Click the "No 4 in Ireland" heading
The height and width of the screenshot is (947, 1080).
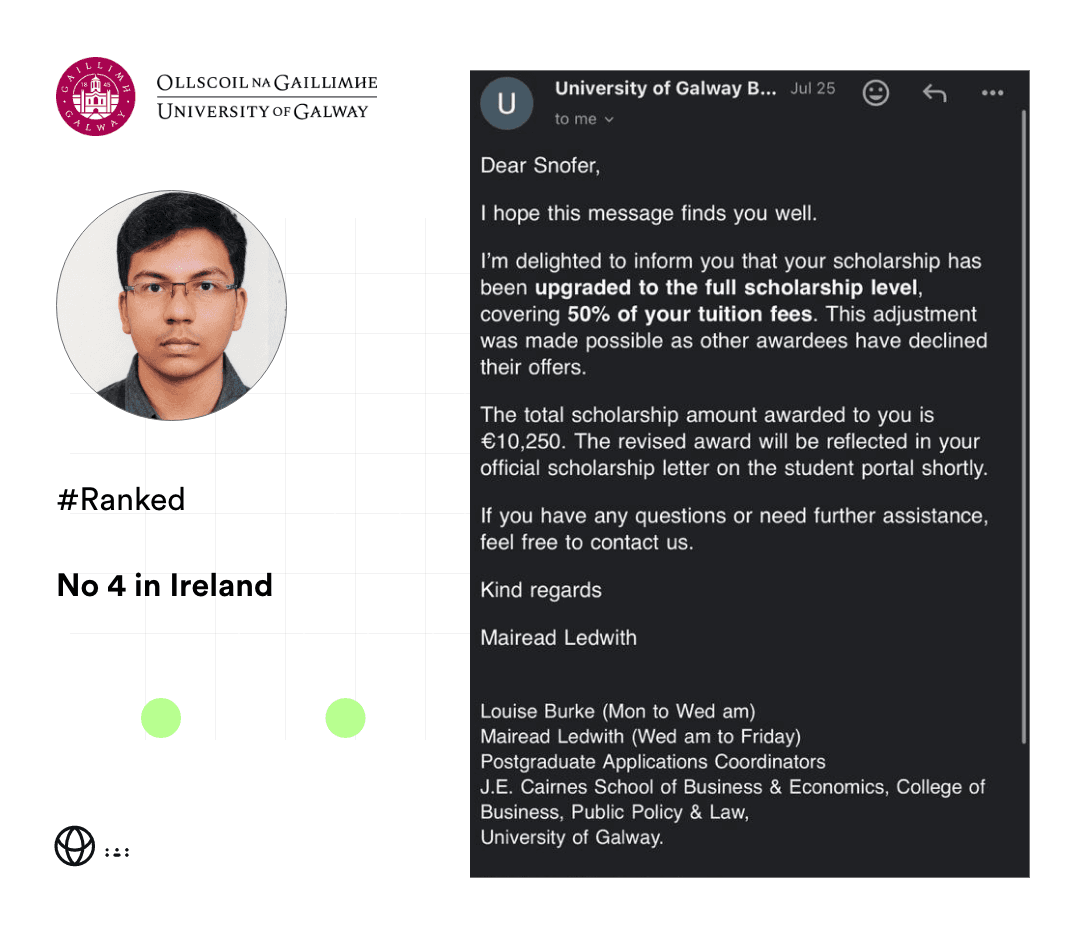pos(165,585)
